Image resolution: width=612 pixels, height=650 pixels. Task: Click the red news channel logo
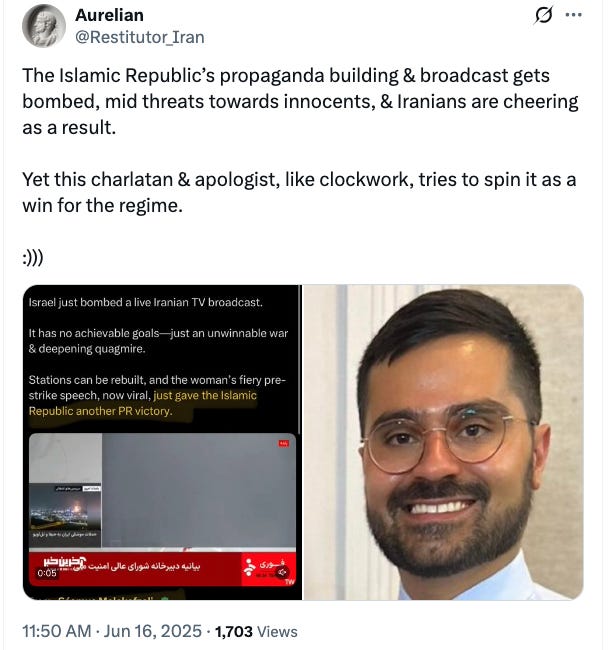pyautogui.click(x=268, y=568)
